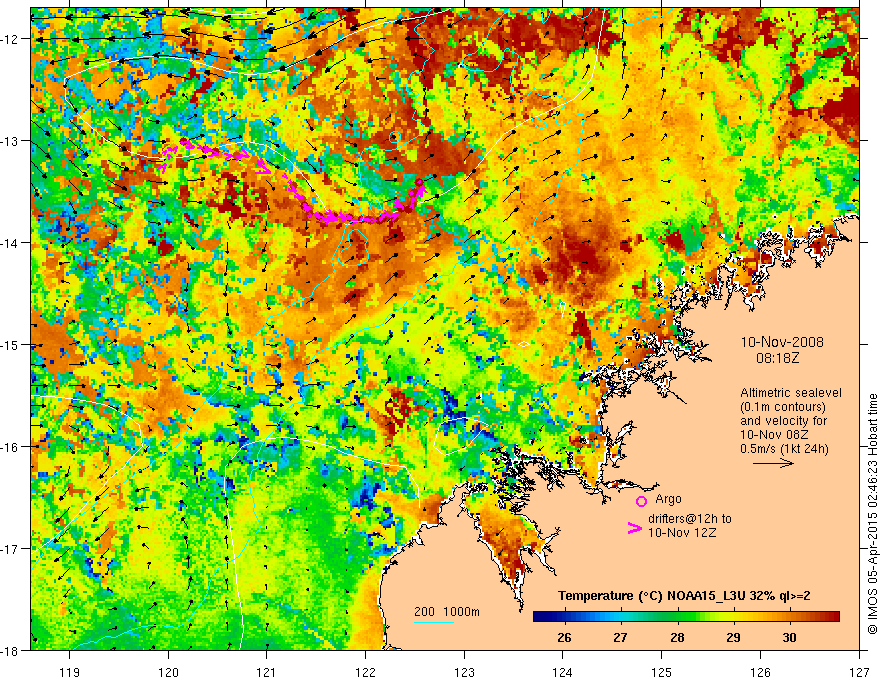Click the color bar near 30 degrees
Screen dimensions: 880x680
[x=790, y=617]
